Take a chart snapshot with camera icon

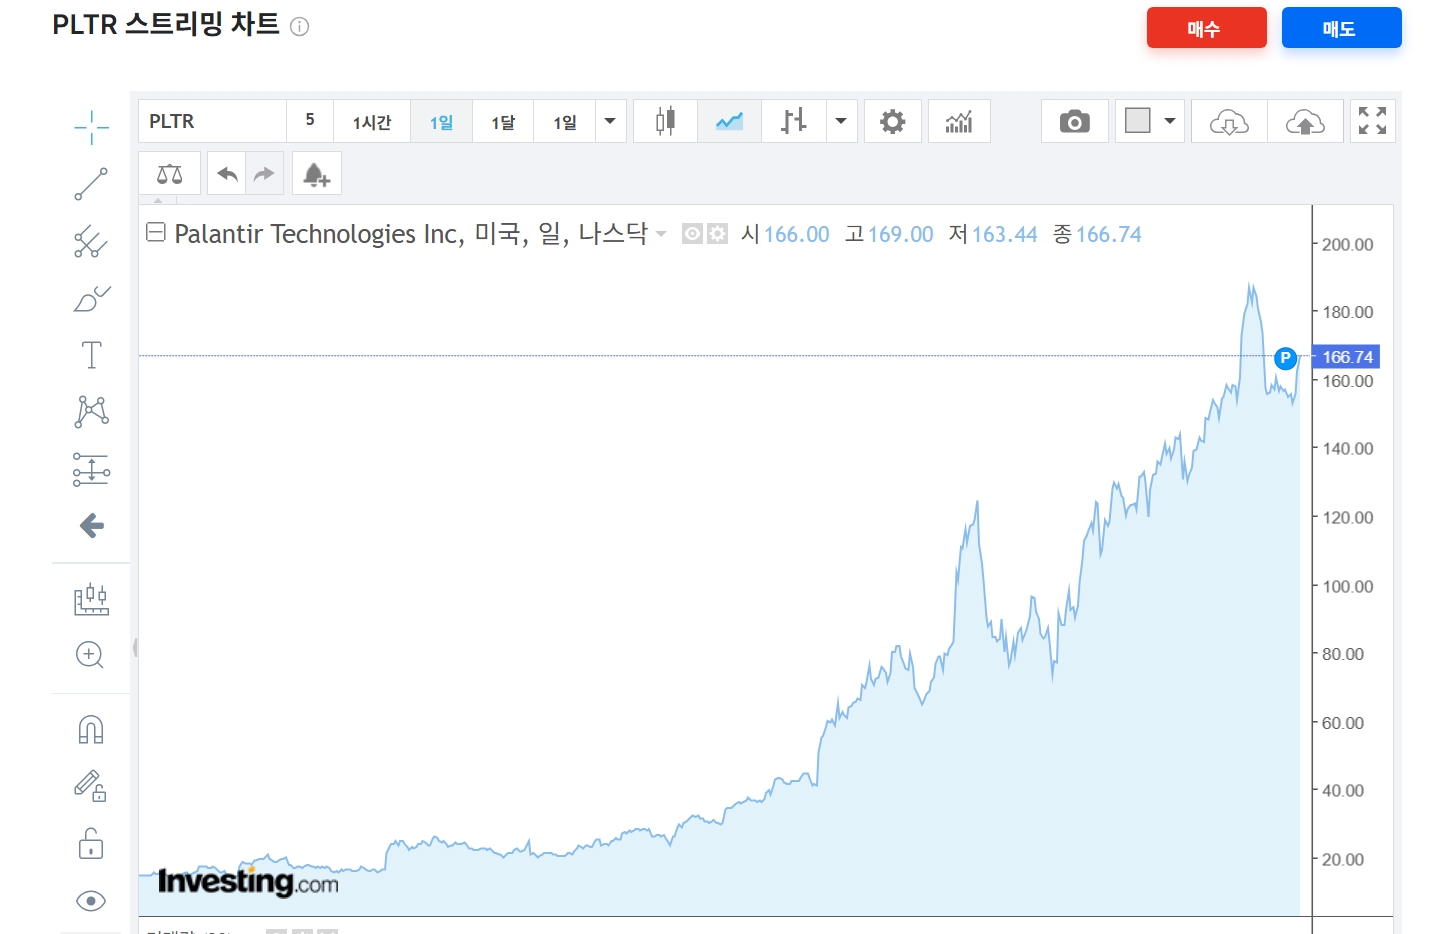pos(1075,121)
